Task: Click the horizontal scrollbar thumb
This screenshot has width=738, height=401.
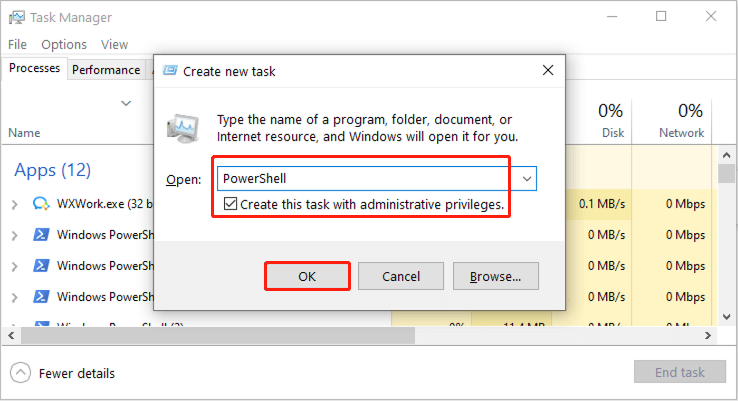Action: click(x=217, y=336)
